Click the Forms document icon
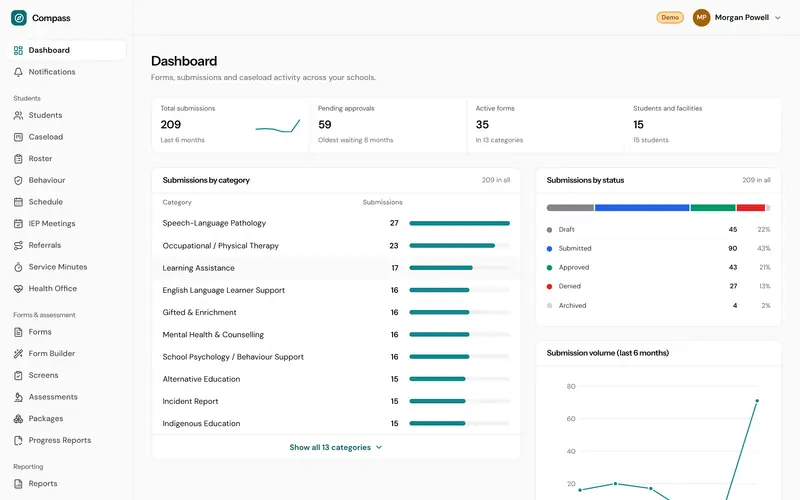The image size is (800, 500). click(x=18, y=332)
